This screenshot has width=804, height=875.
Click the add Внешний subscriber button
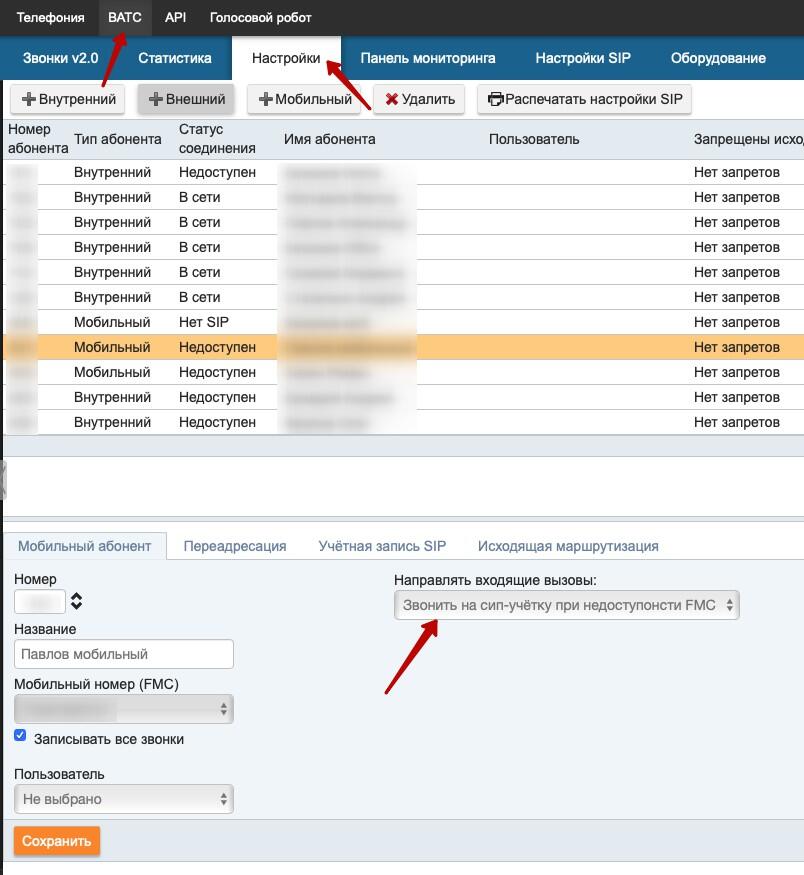(187, 99)
